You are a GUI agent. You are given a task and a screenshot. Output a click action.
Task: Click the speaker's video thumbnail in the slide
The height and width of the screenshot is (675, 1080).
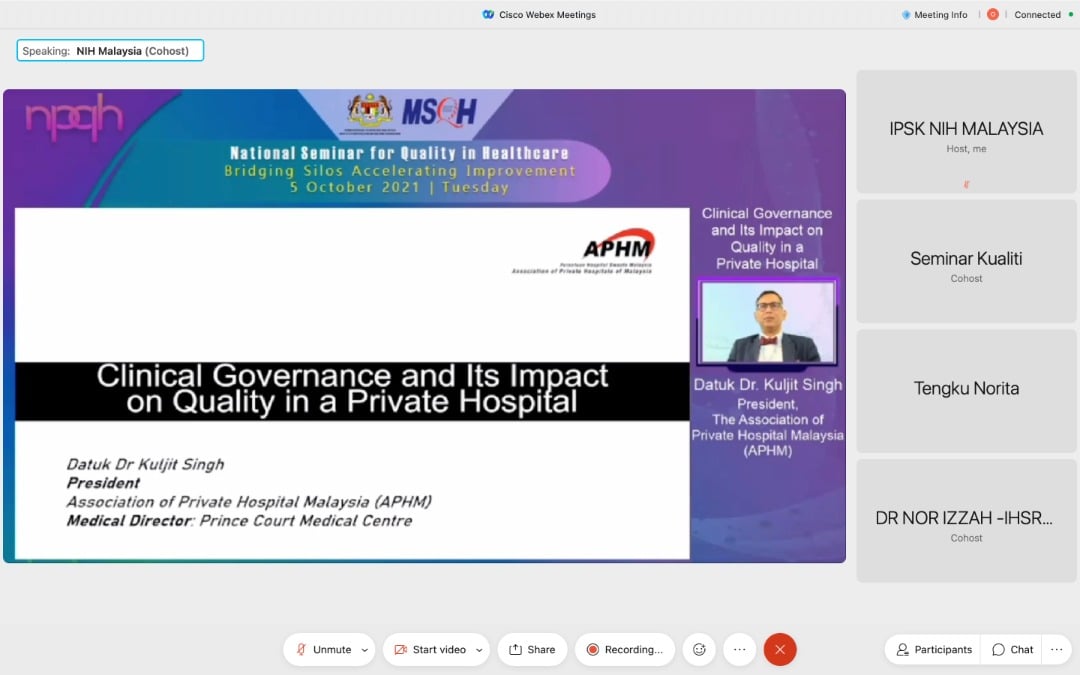pyautogui.click(x=767, y=322)
